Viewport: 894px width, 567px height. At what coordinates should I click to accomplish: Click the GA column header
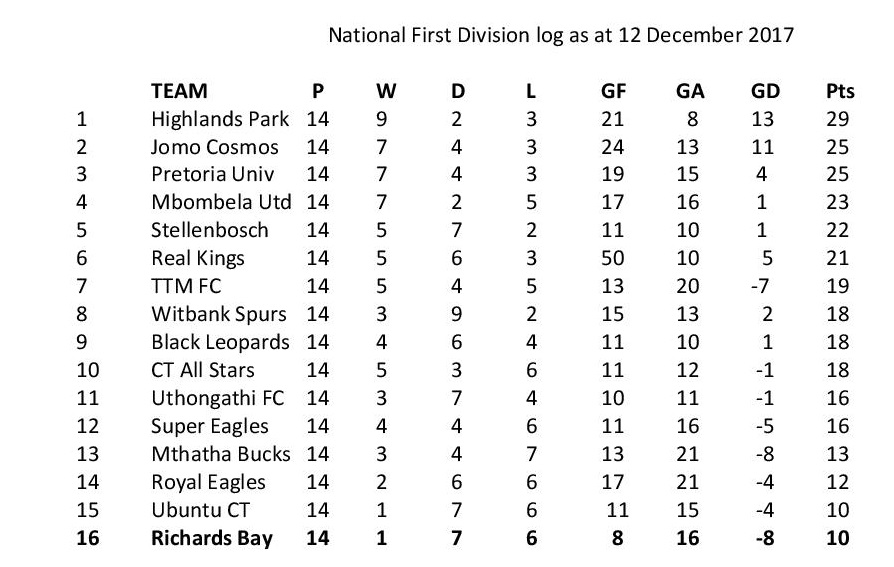point(690,91)
